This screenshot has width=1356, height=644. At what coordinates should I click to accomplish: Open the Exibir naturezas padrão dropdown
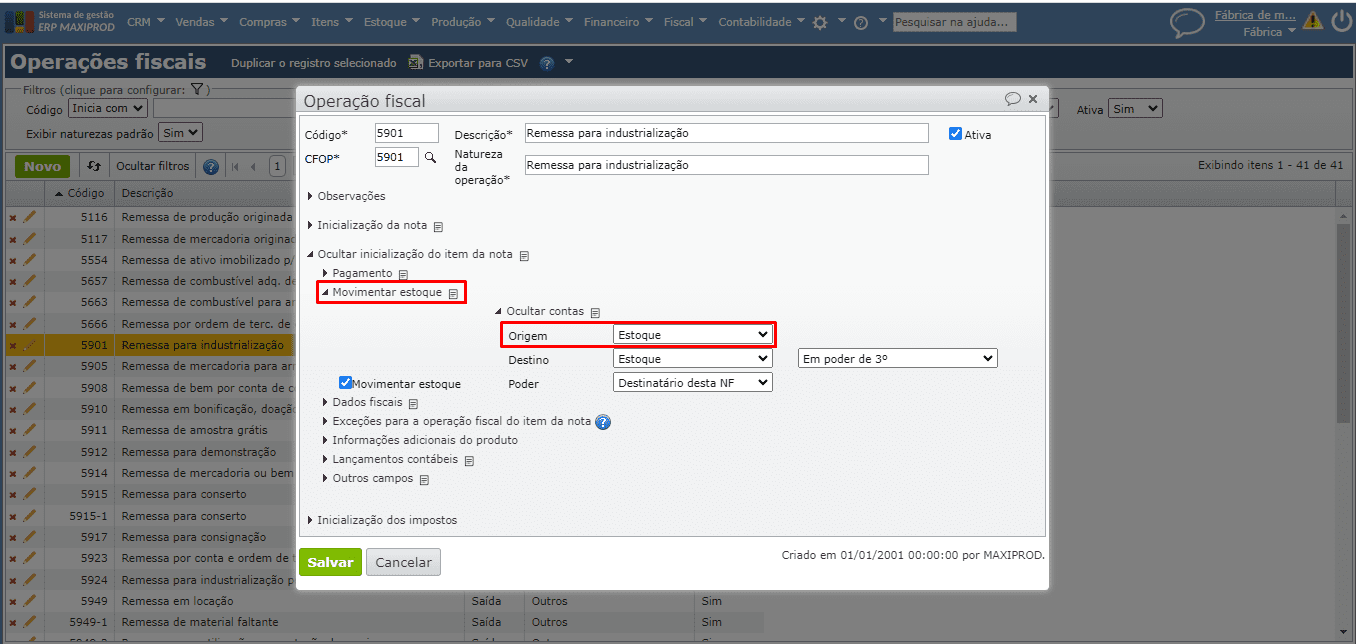[181, 132]
